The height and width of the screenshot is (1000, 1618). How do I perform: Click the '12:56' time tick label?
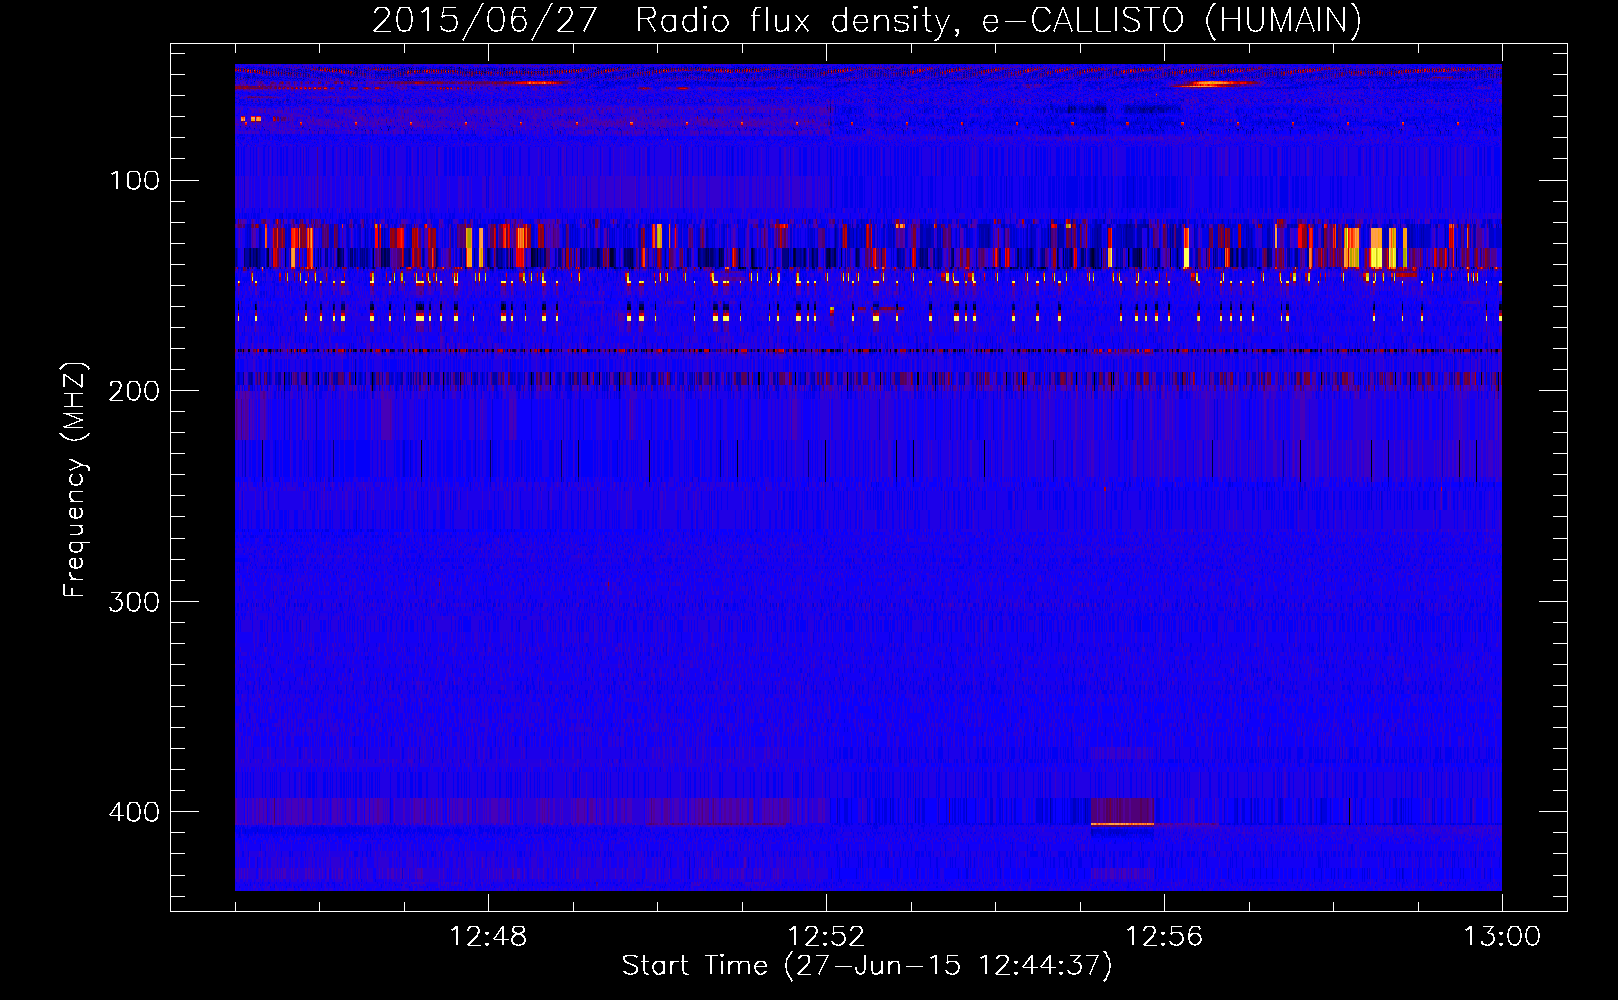[x=1164, y=937]
